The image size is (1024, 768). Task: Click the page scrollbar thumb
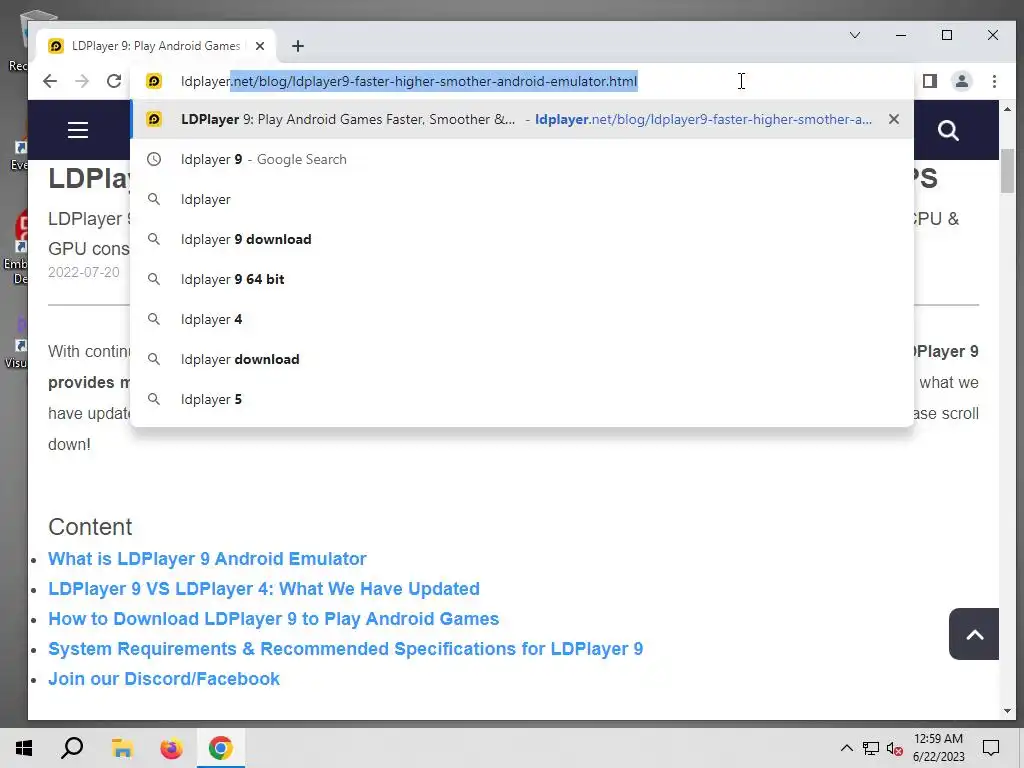coord(1007,170)
